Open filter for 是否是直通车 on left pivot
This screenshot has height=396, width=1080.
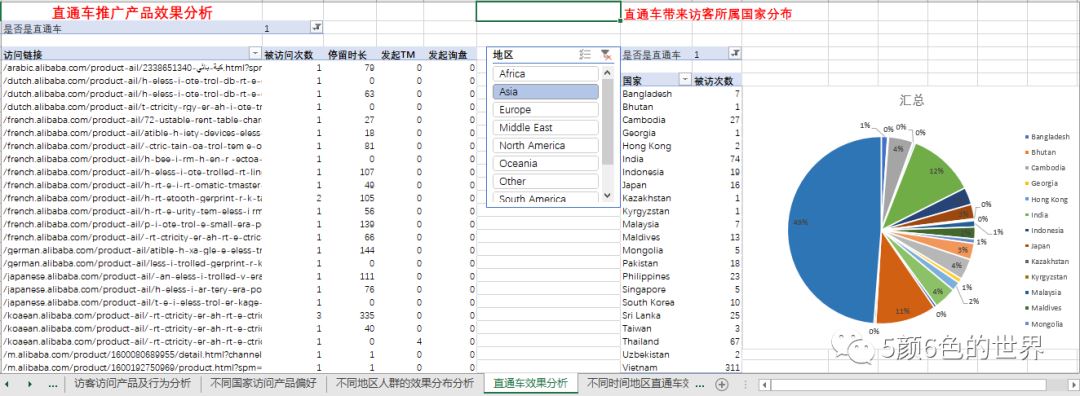[317, 28]
